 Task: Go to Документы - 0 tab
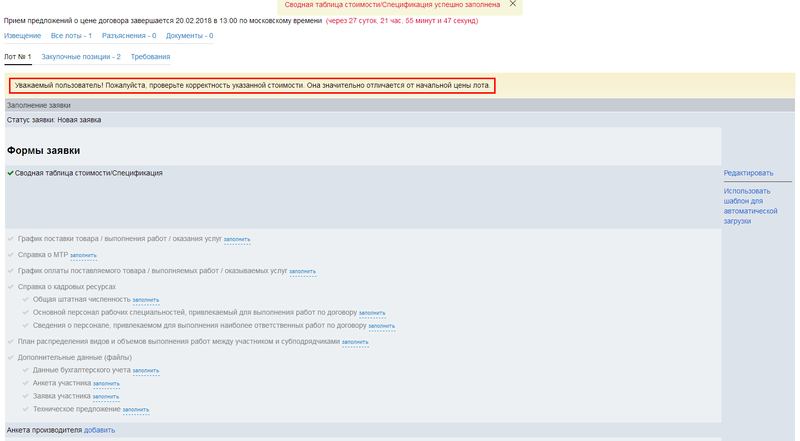point(189,36)
